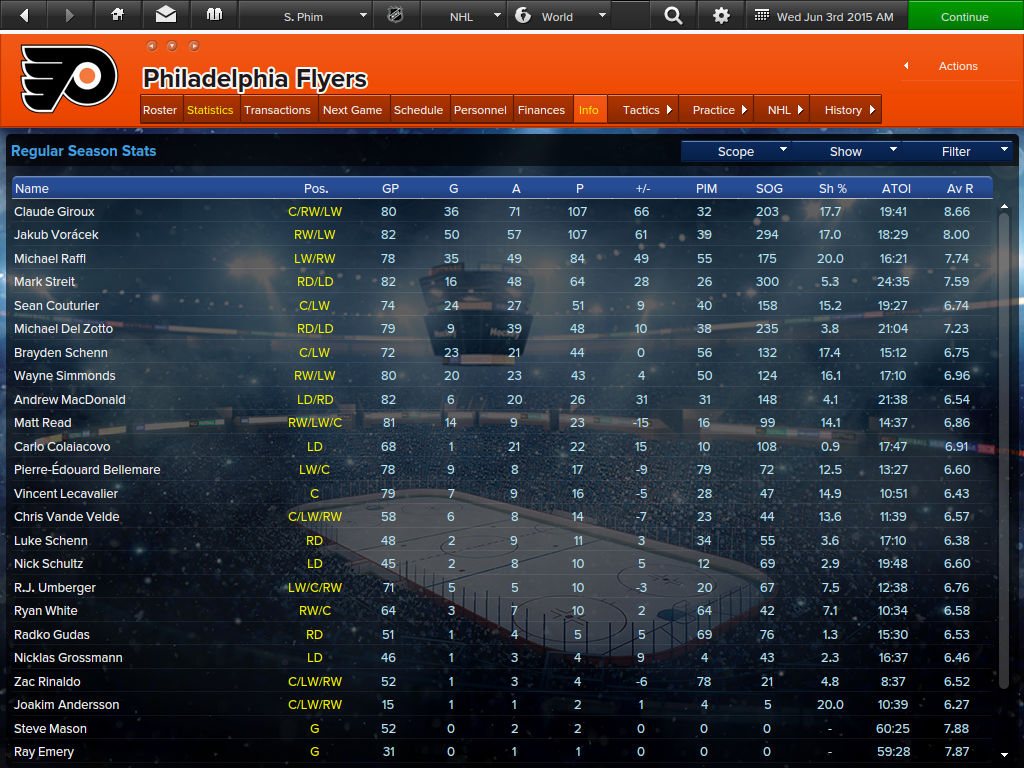The height and width of the screenshot is (768, 1024).
Task: Select the Luke Schenn row
Action: pyautogui.click(x=502, y=541)
